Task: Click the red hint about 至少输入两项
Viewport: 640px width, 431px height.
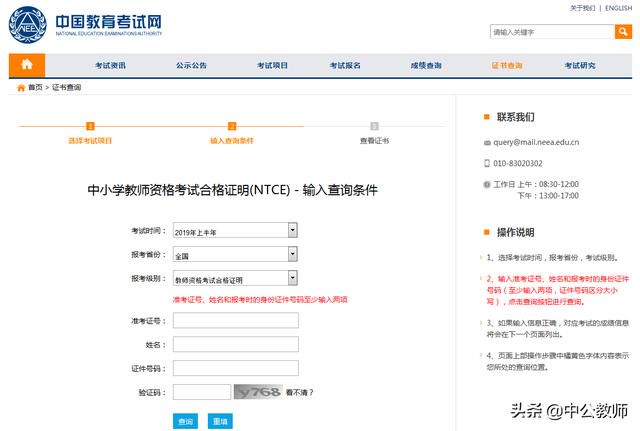Action: click(260, 300)
